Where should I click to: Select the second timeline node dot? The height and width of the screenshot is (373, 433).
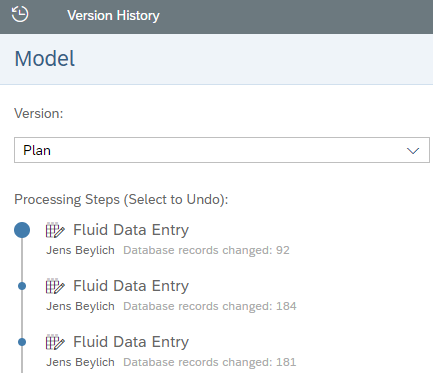[22, 286]
